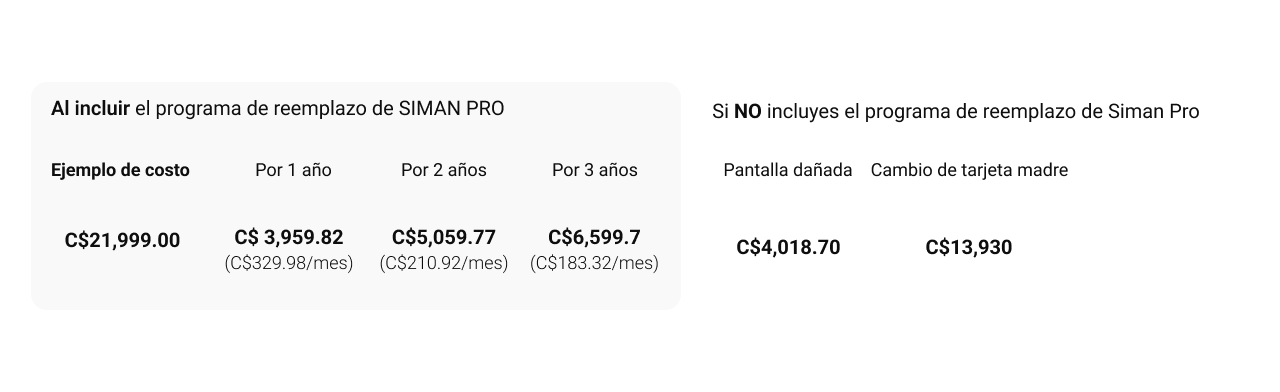This screenshot has height=392, width=1280.
Task: Select the 'Ejemplo de costo' label
Action: (120, 170)
